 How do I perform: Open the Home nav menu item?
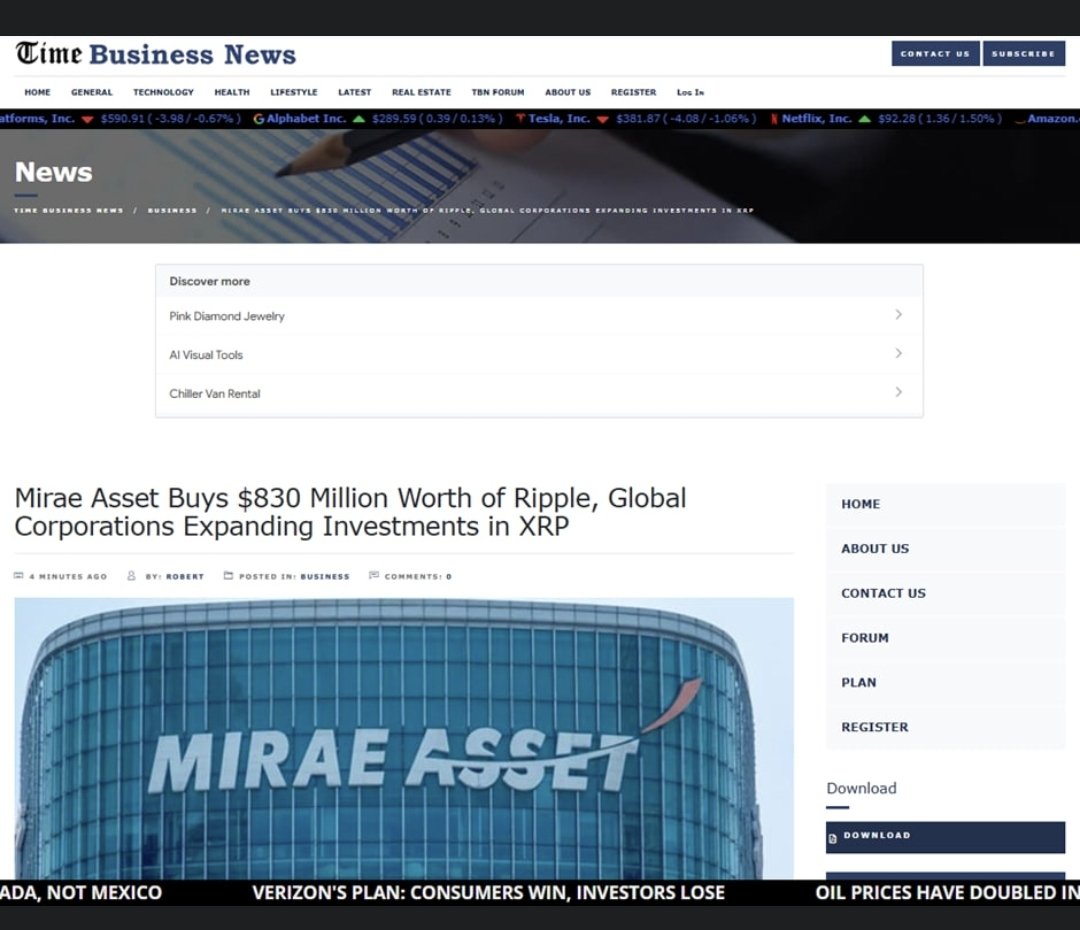[x=37, y=92]
